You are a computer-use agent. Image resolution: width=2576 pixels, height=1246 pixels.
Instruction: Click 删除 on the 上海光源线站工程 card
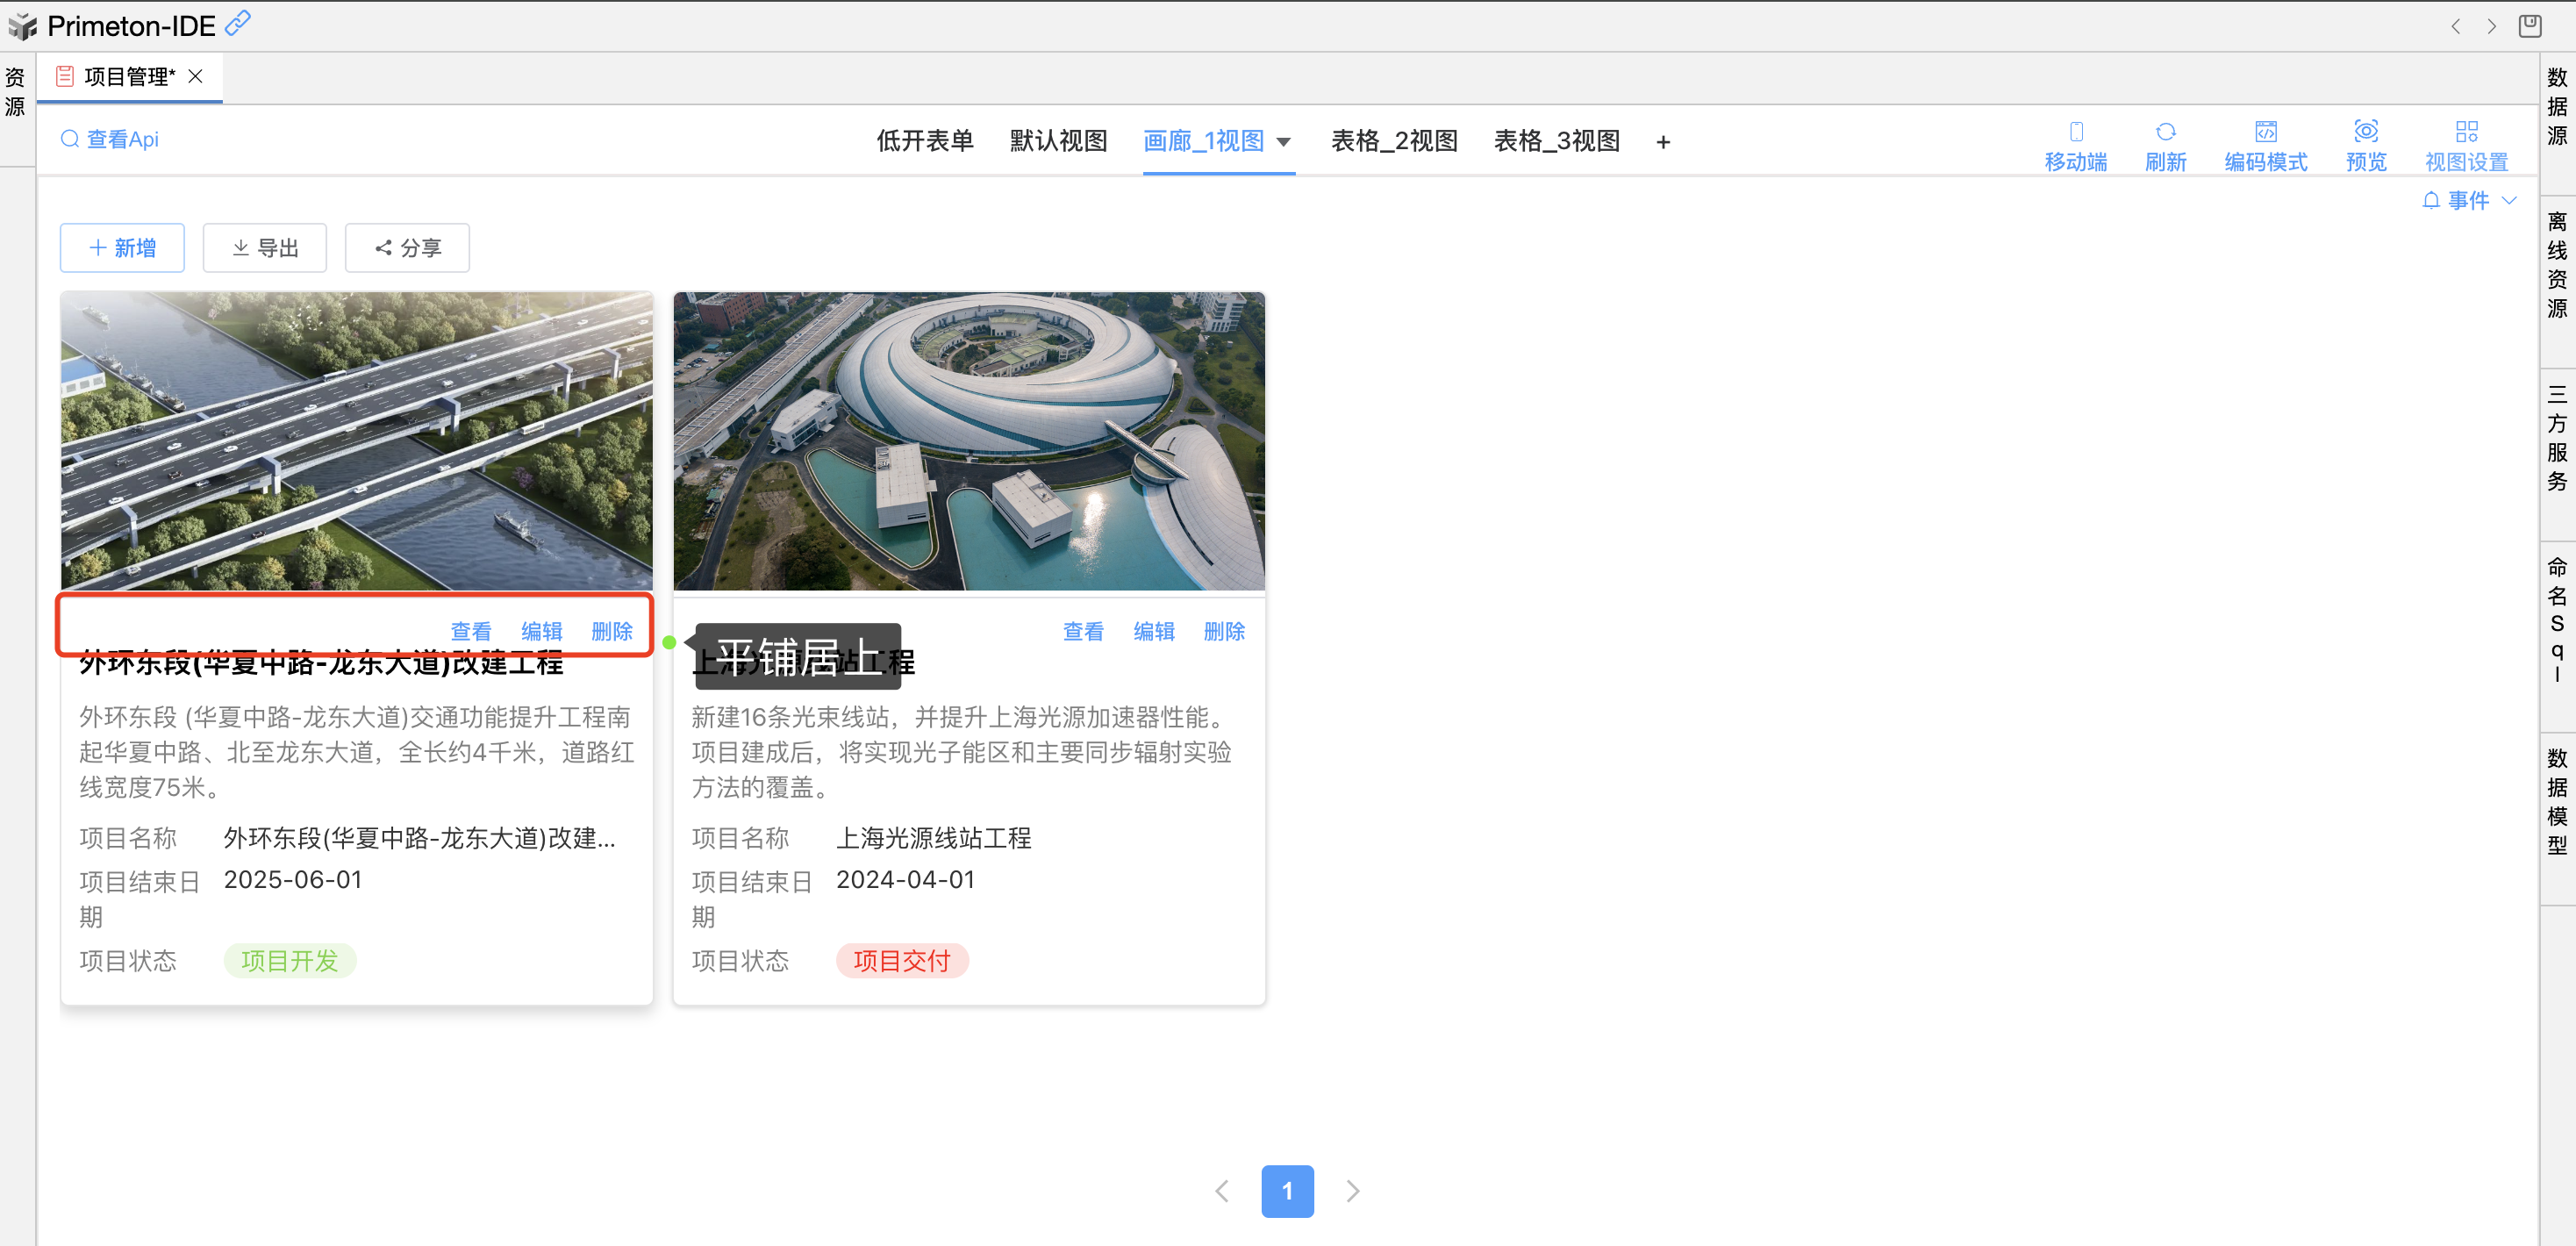coord(1224,631)
